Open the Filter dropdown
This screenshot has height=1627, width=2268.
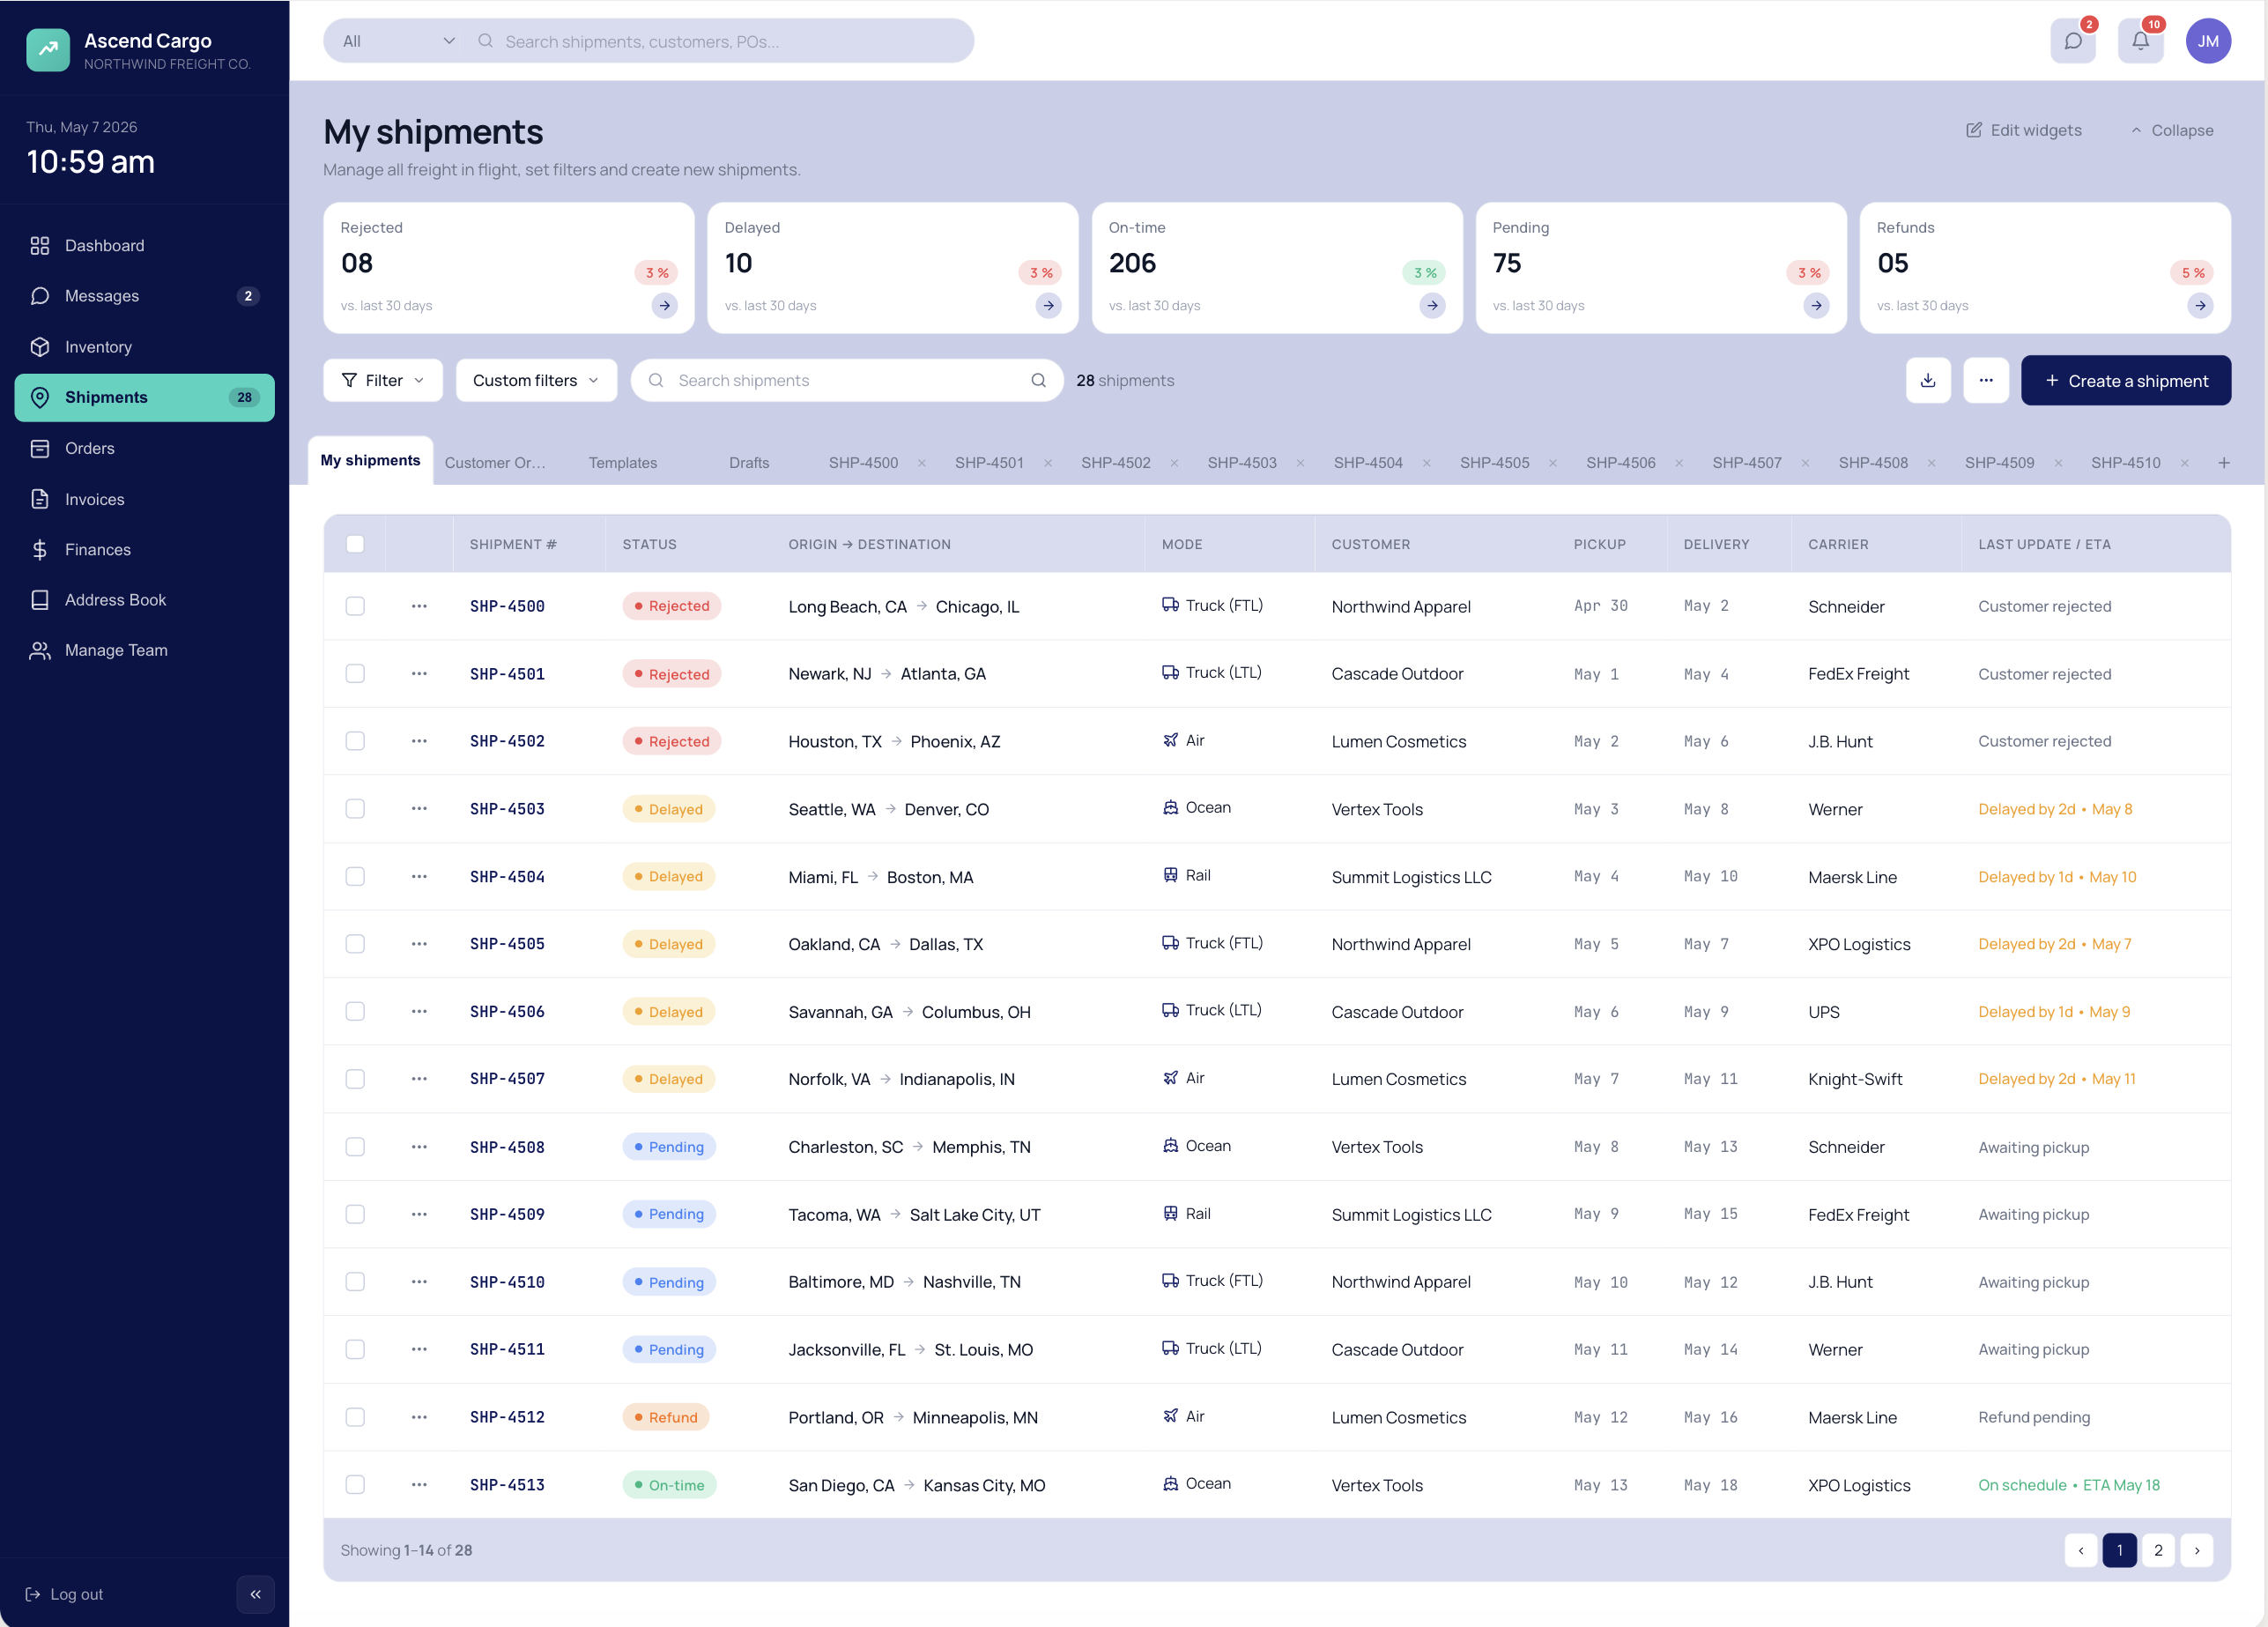383,380
